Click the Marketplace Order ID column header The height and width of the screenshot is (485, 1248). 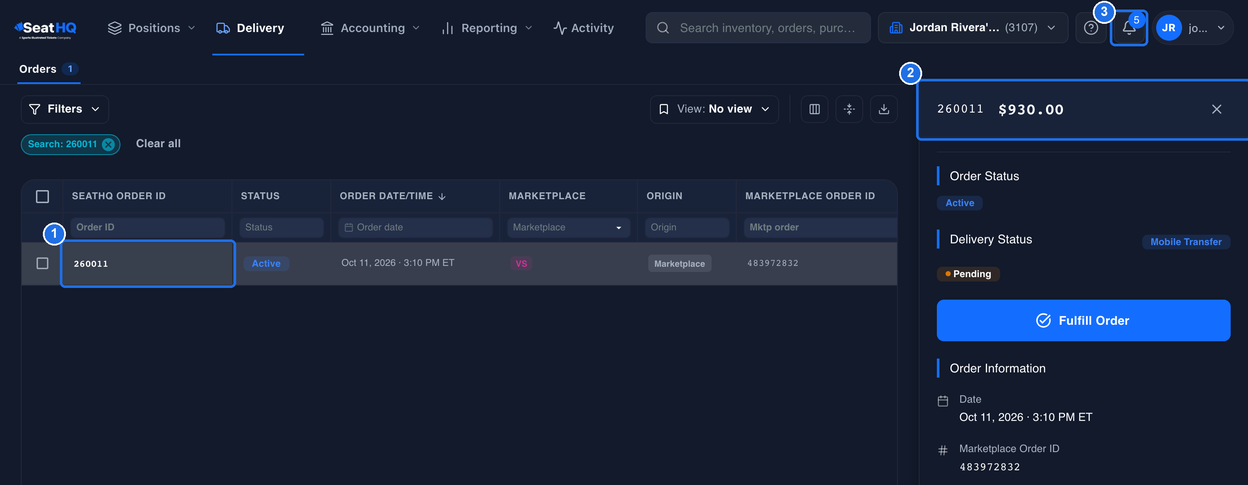[810, 196]
